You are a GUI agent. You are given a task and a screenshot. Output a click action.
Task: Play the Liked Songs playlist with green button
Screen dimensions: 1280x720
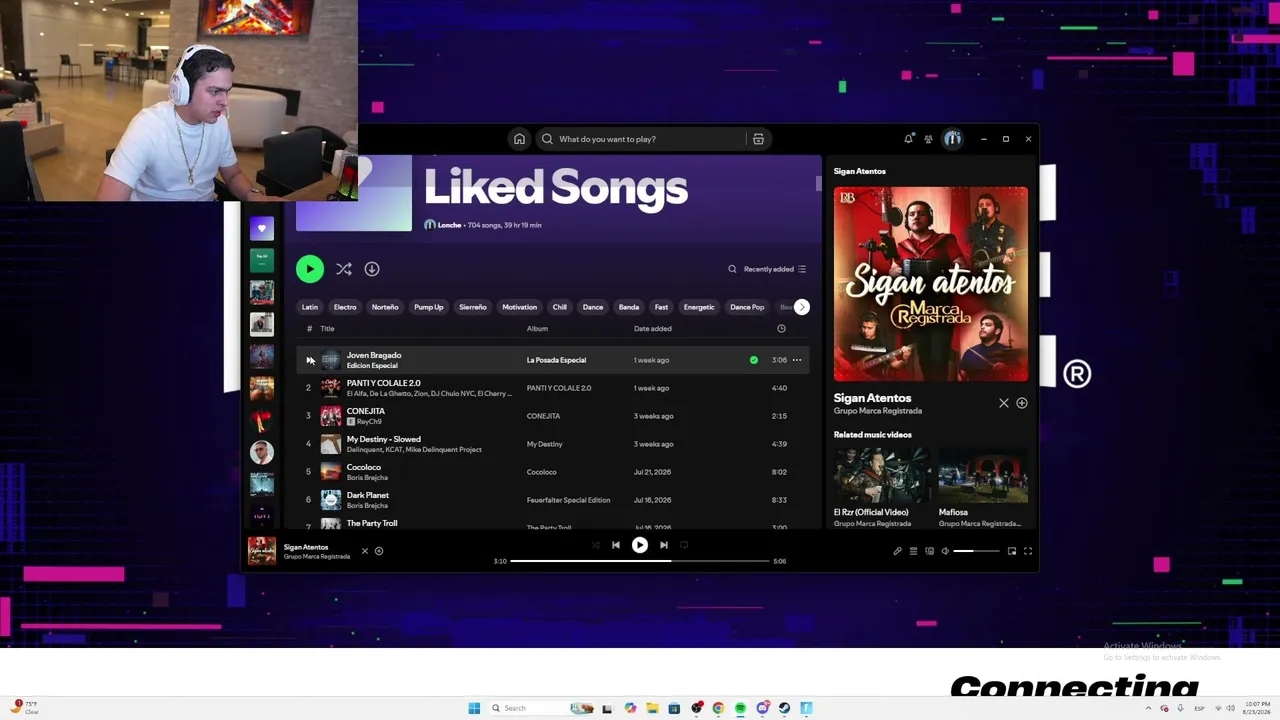(x=310, y=269)
